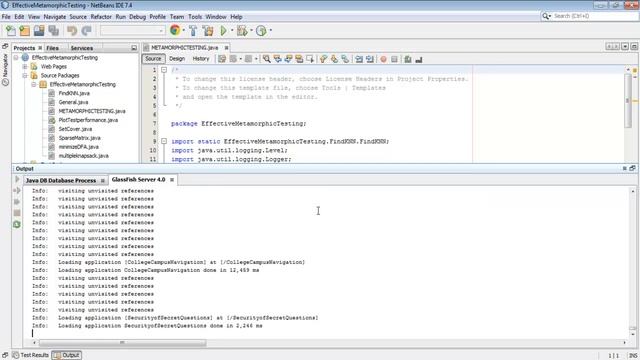Click the Output button in status bar
The width and height of the screenshot is (640, 360).
tap(67, 355)
